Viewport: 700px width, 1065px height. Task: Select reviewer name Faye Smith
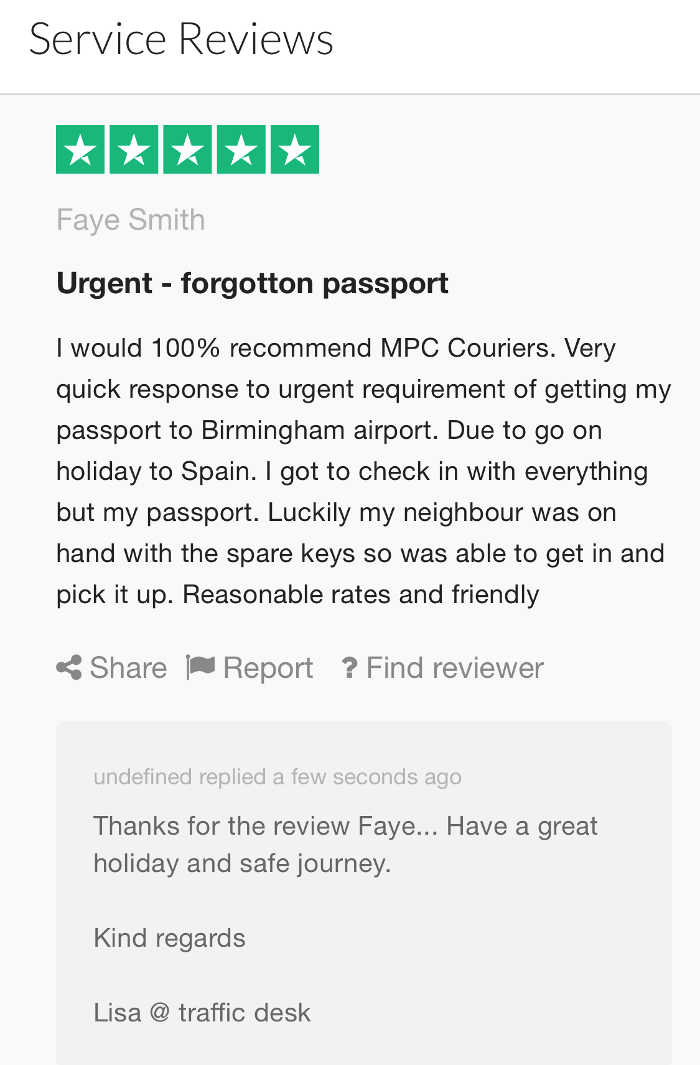(x=131, y=220)
